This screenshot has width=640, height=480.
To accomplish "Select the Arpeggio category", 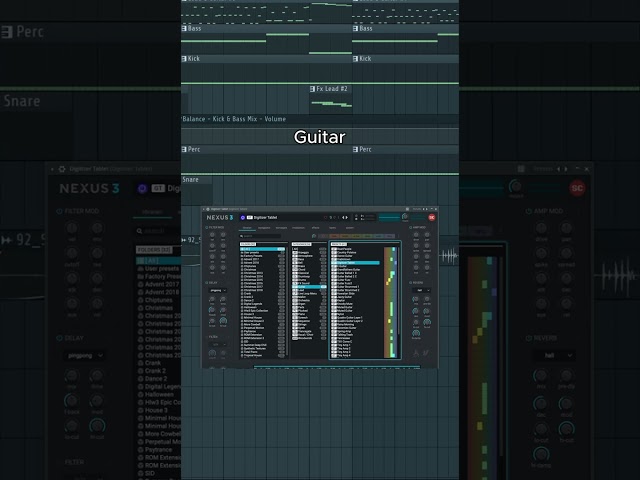I will pyautogui.click(x=309, y=253).
